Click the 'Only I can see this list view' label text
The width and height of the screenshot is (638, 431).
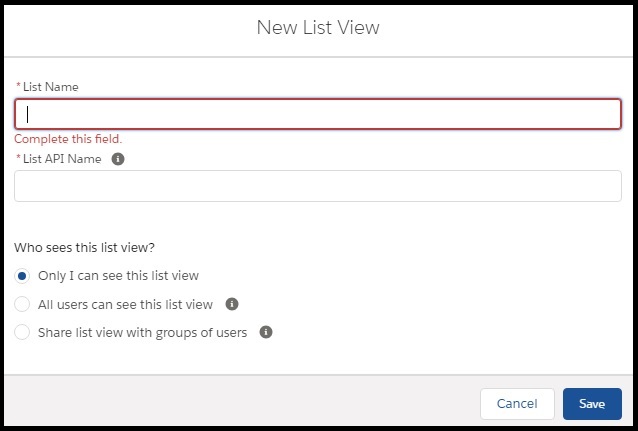coord(118,276)
